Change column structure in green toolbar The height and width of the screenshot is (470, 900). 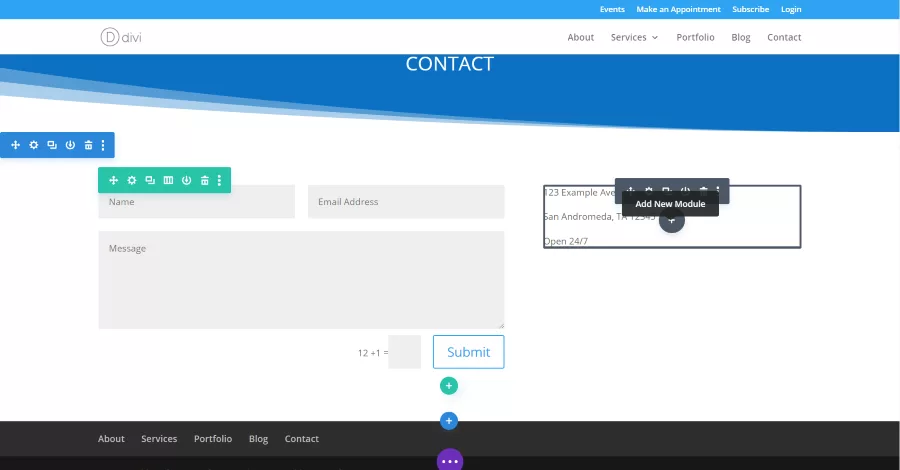coord(168,180)
